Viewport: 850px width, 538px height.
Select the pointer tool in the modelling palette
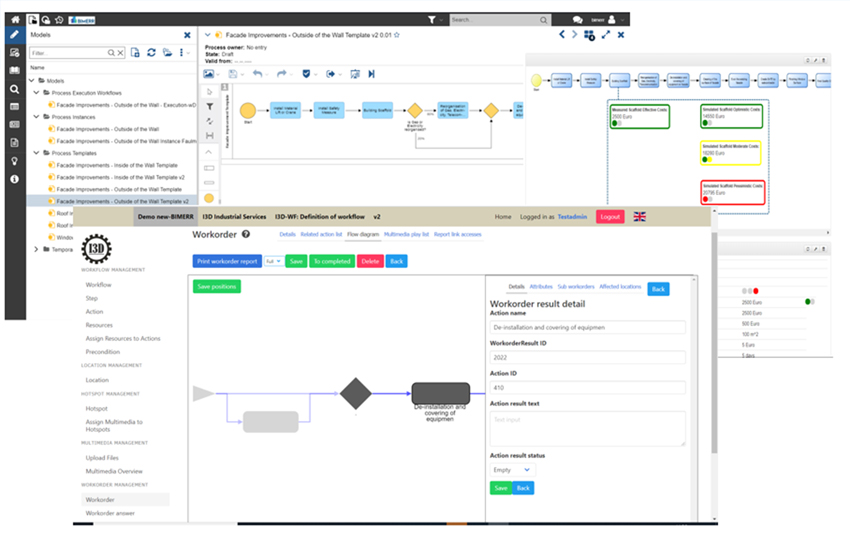tap(209, 92)
